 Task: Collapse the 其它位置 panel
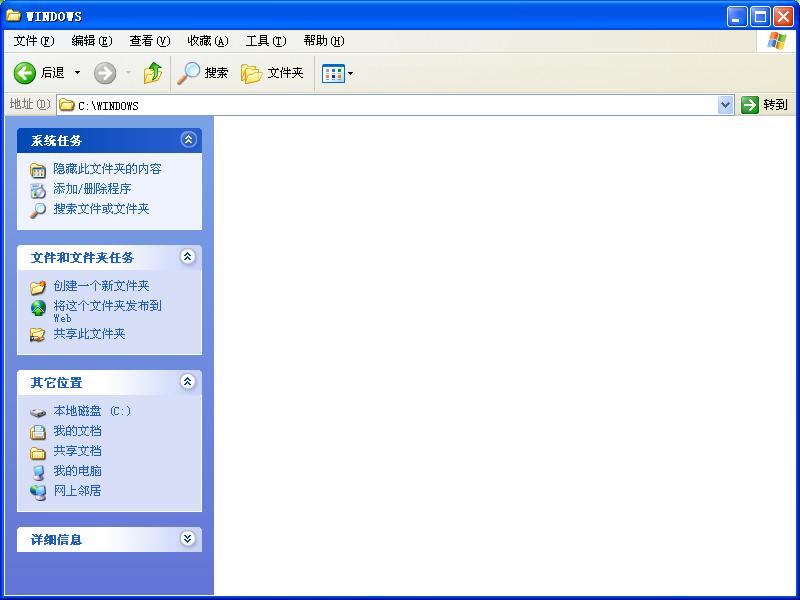pos(188,382)
